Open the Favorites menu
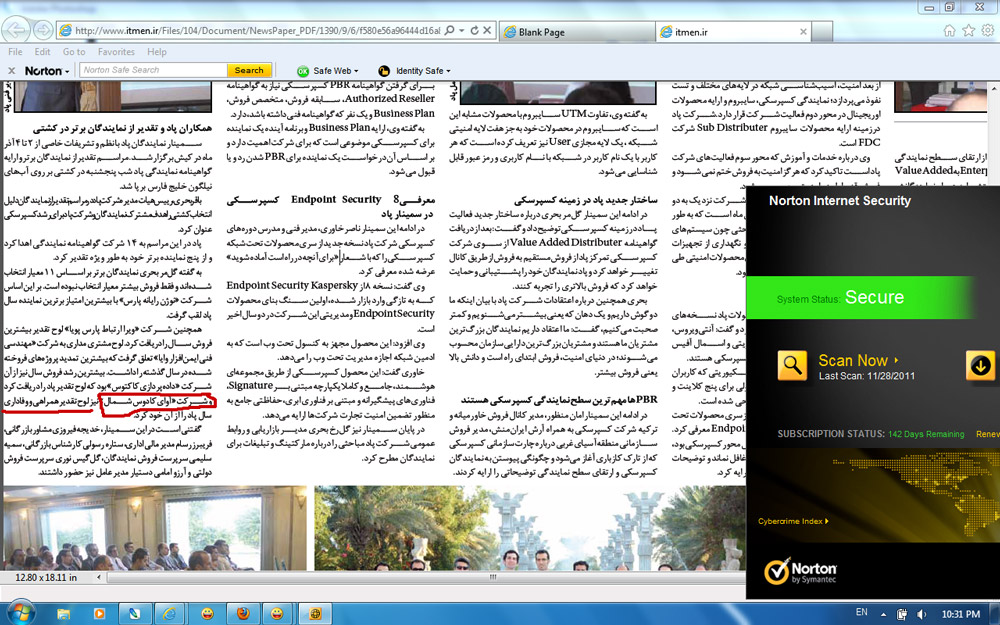The width and height of the screenshot is (1000, 625). pyautogui.click(x=116, y=52)
